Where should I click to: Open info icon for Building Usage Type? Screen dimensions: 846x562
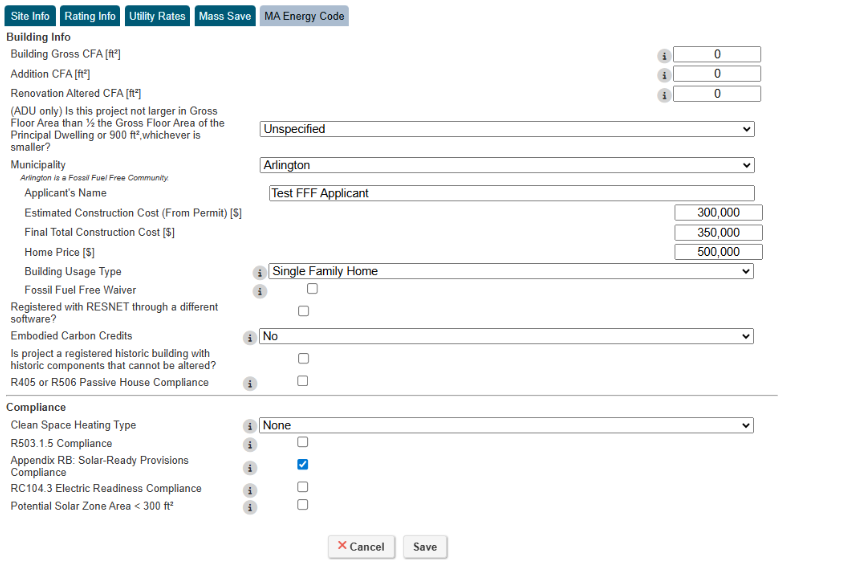pyautogui.click(x=260, y=273)
